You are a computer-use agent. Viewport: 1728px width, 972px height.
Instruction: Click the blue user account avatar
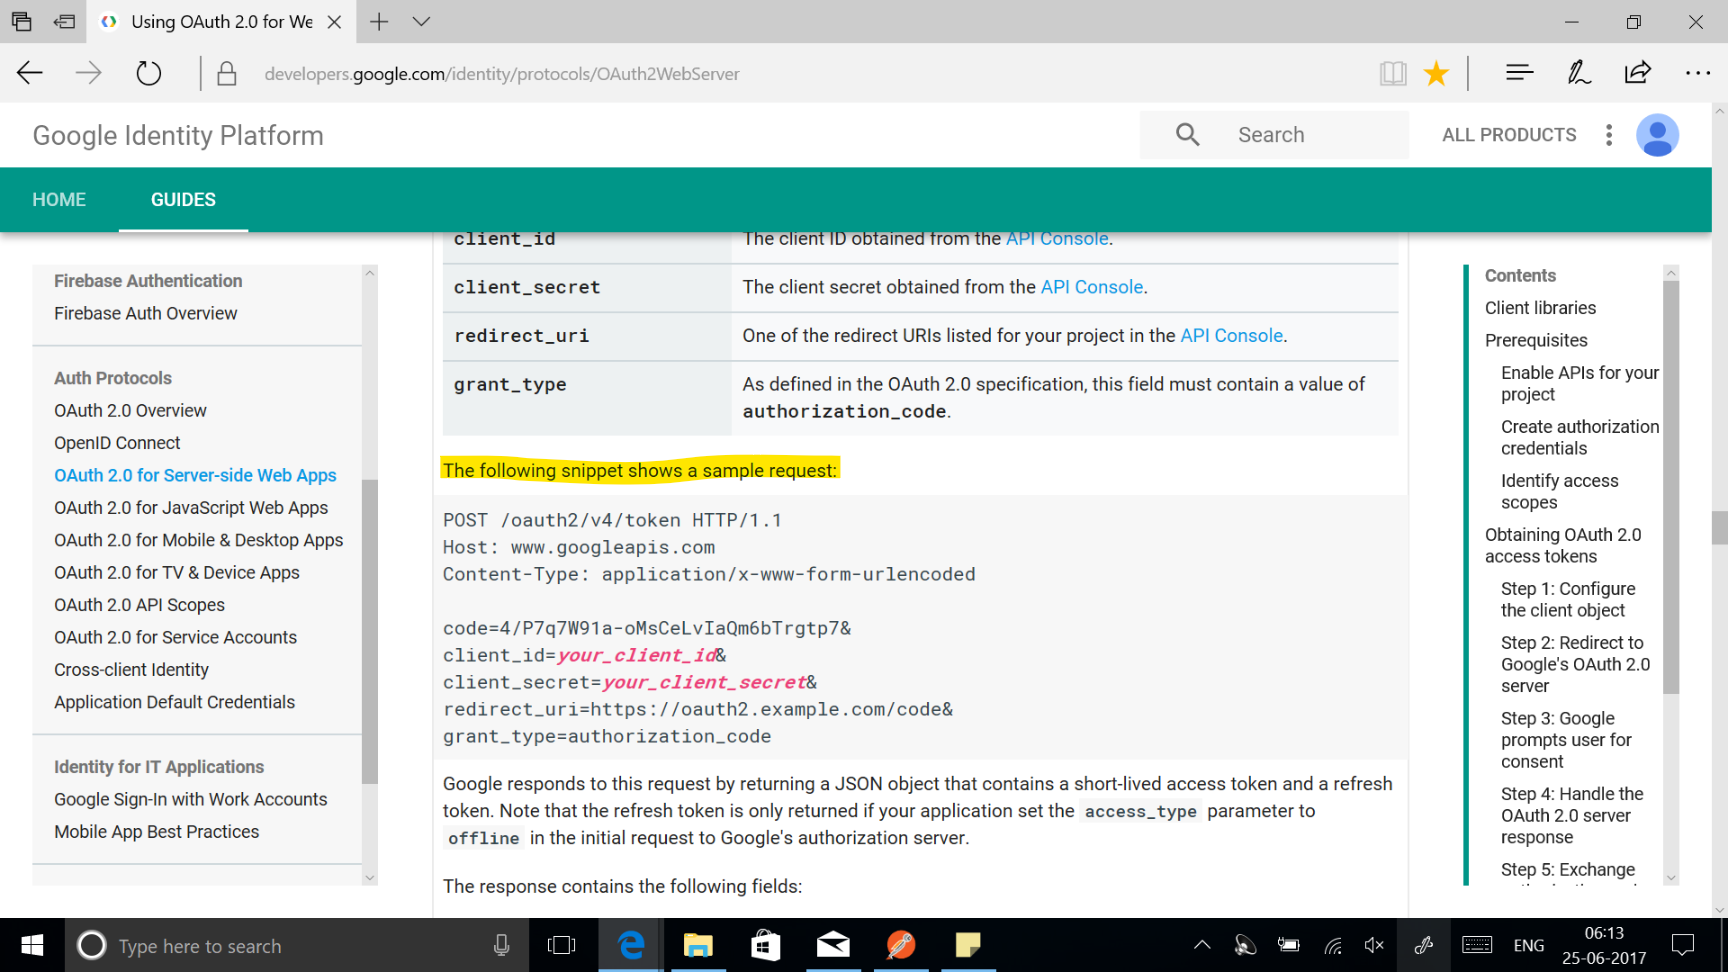click(1657, 135)
